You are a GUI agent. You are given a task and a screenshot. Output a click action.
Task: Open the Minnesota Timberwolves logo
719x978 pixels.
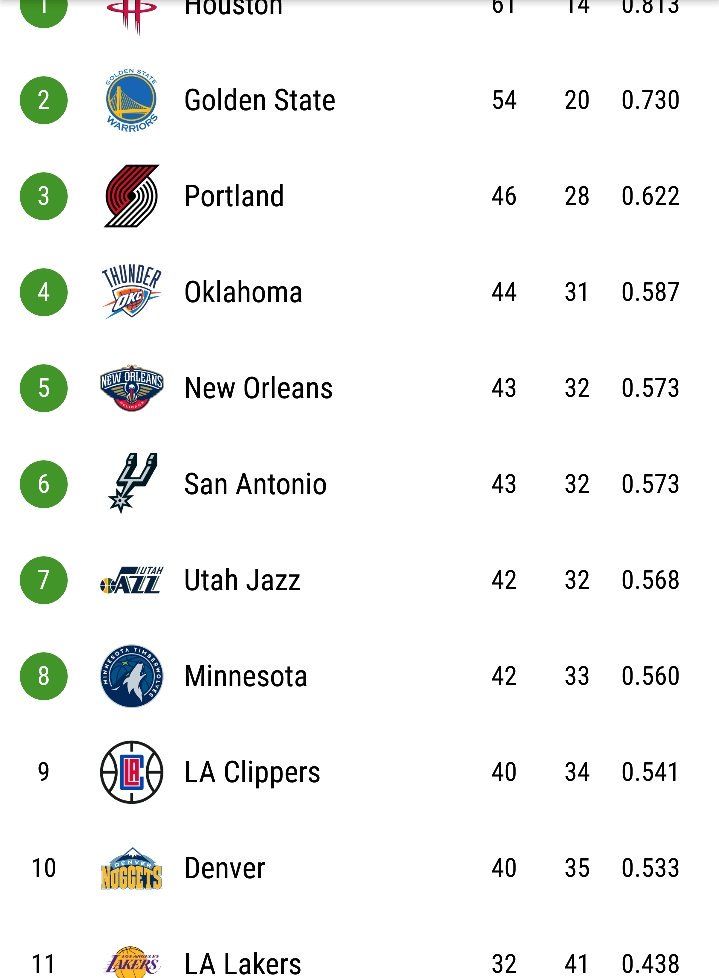pos(132,676)
